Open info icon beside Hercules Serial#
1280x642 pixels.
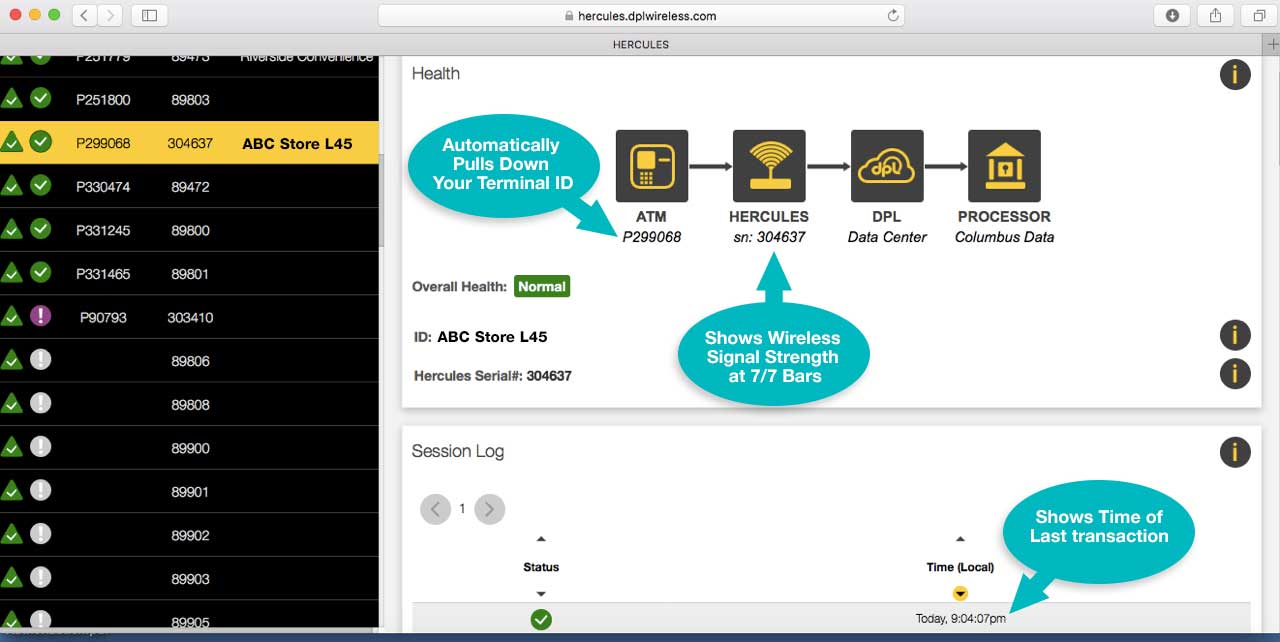click(1235, 373)
